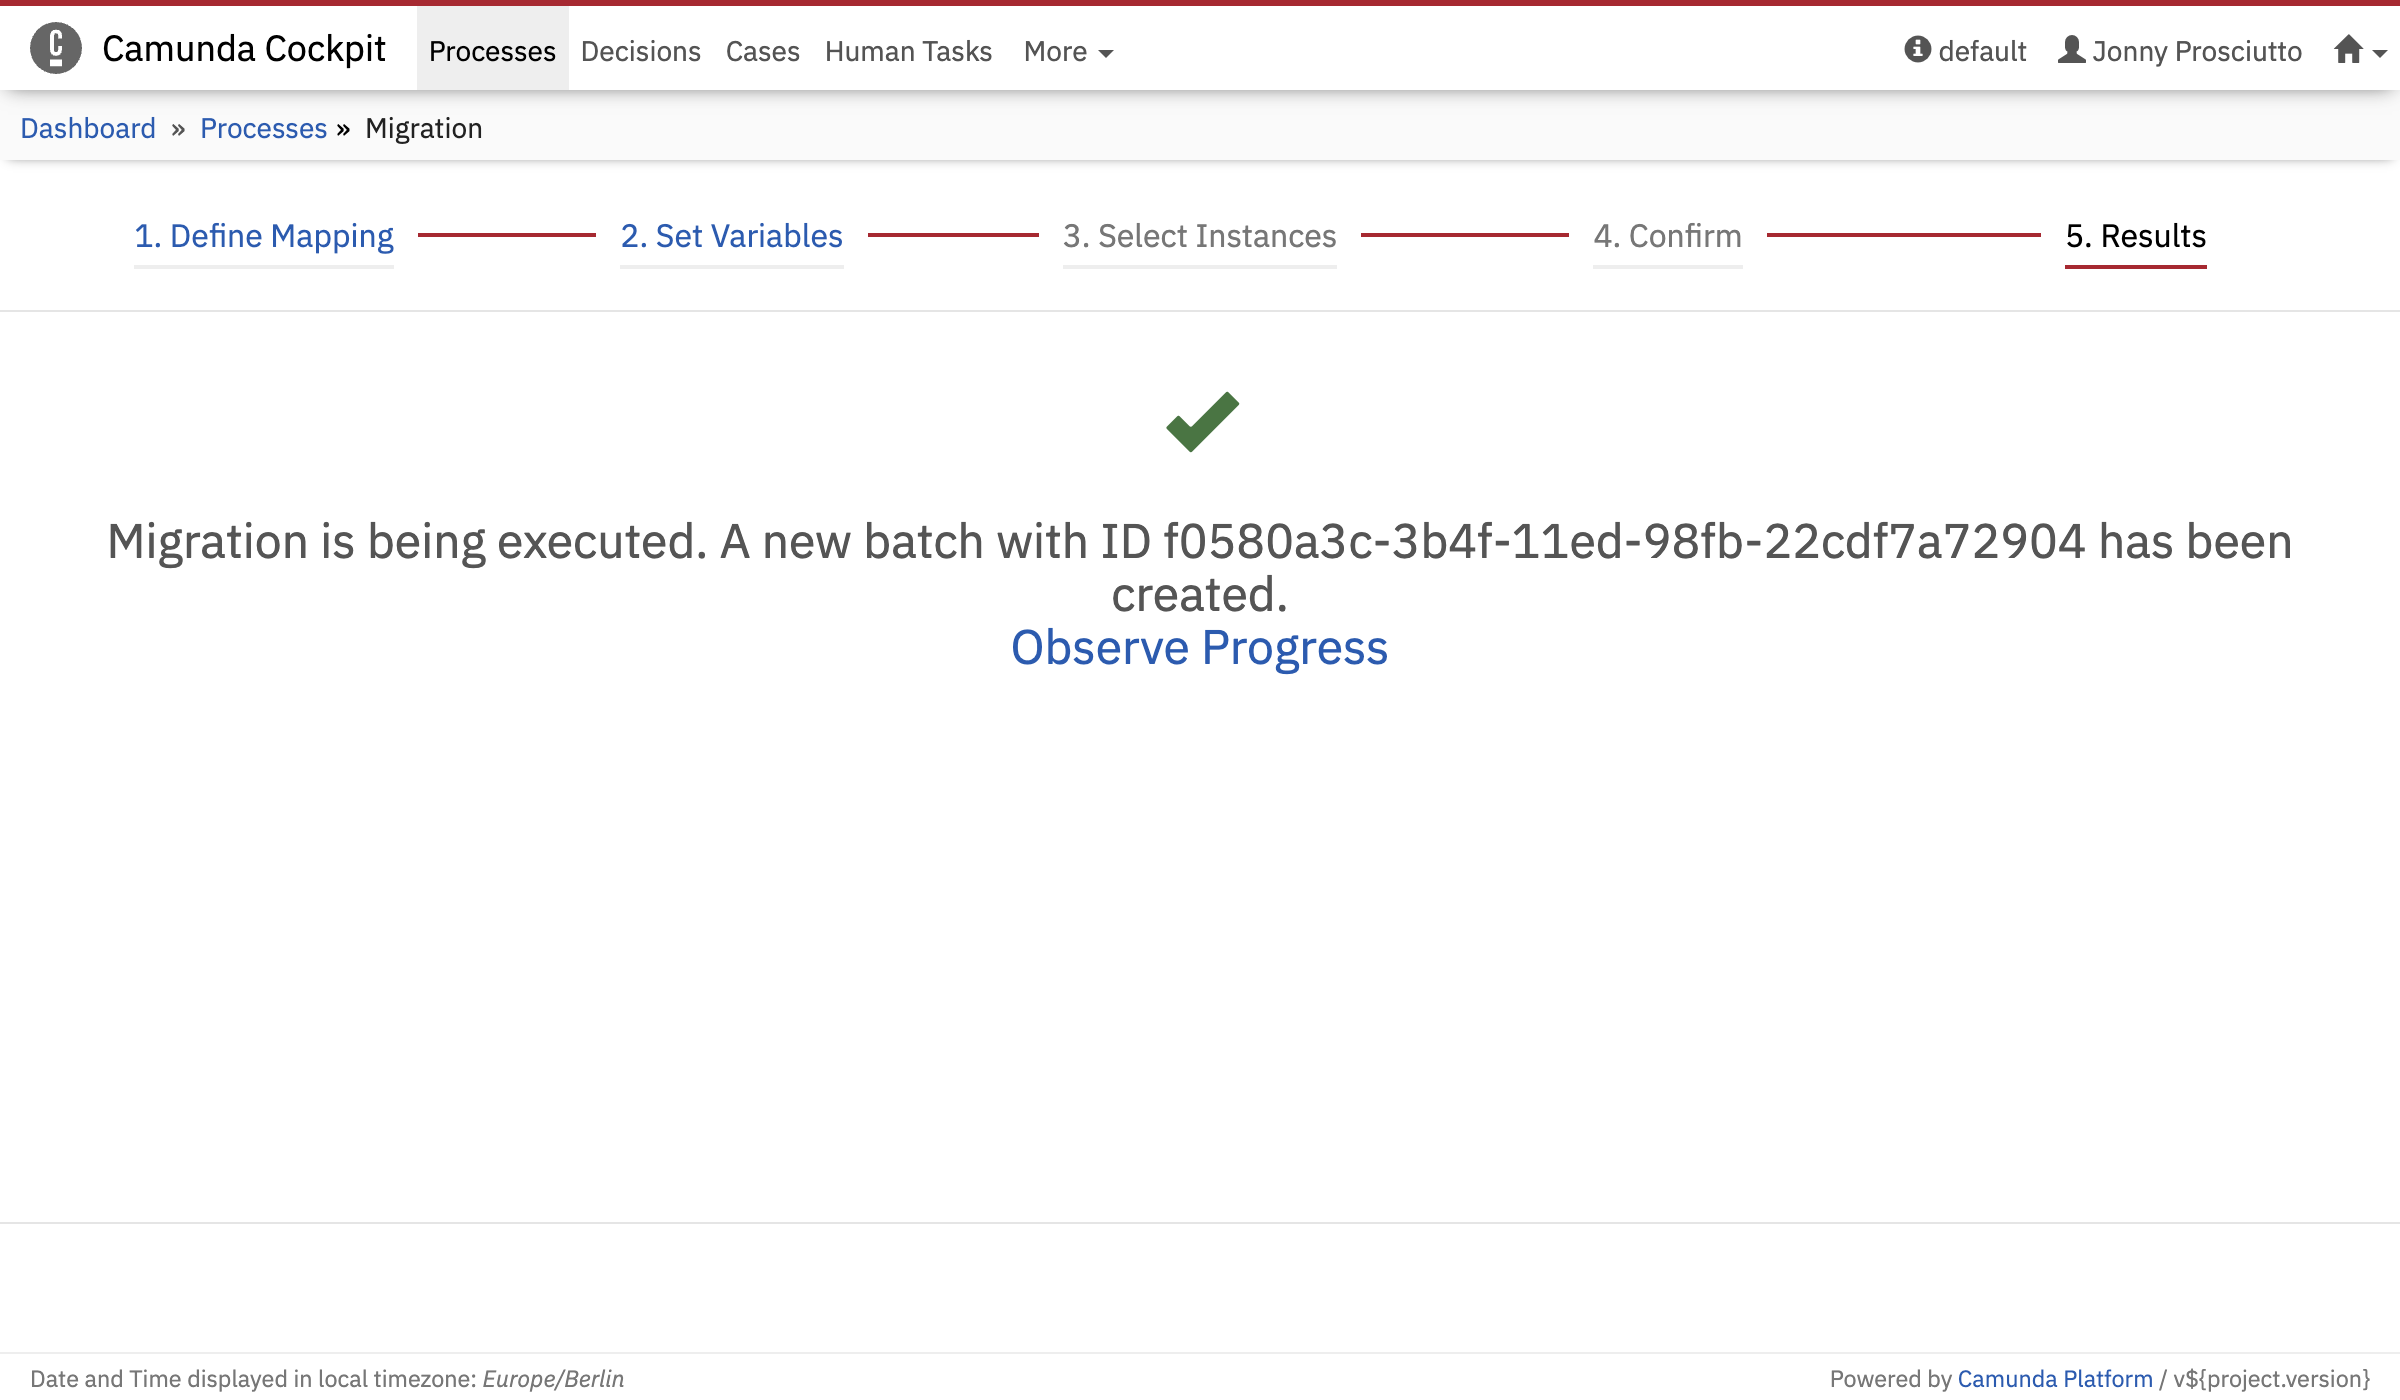Open Human Tasks in the navigation

click(x=908, y=51)
